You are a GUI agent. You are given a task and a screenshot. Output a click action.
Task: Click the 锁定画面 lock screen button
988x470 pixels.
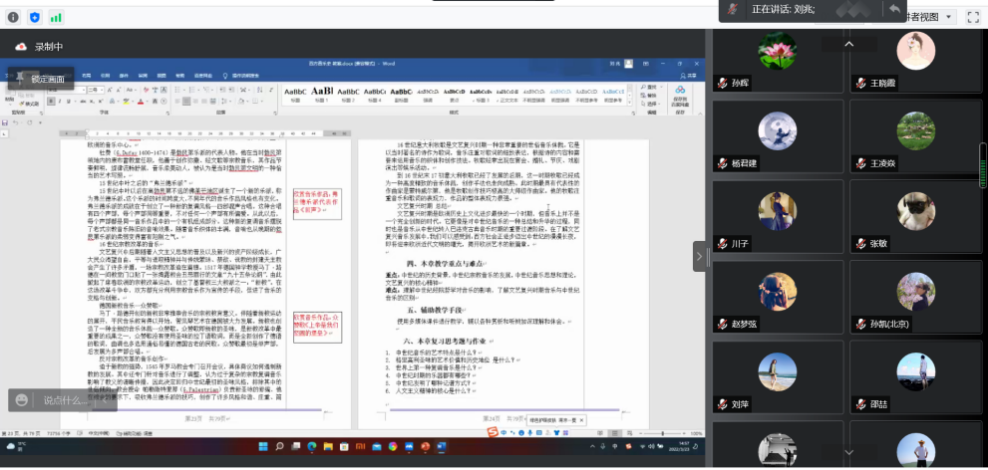pyautogui.click(x=47, y=79)
